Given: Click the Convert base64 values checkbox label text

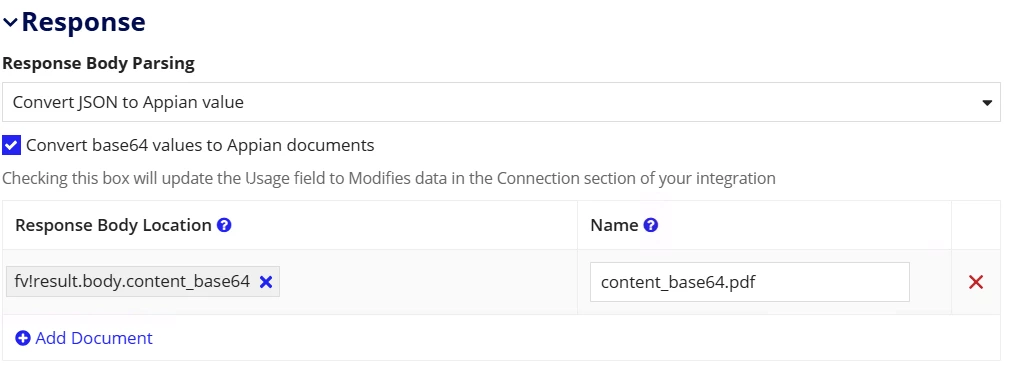Looking at the screenshot, I should (x=200, y=145).
